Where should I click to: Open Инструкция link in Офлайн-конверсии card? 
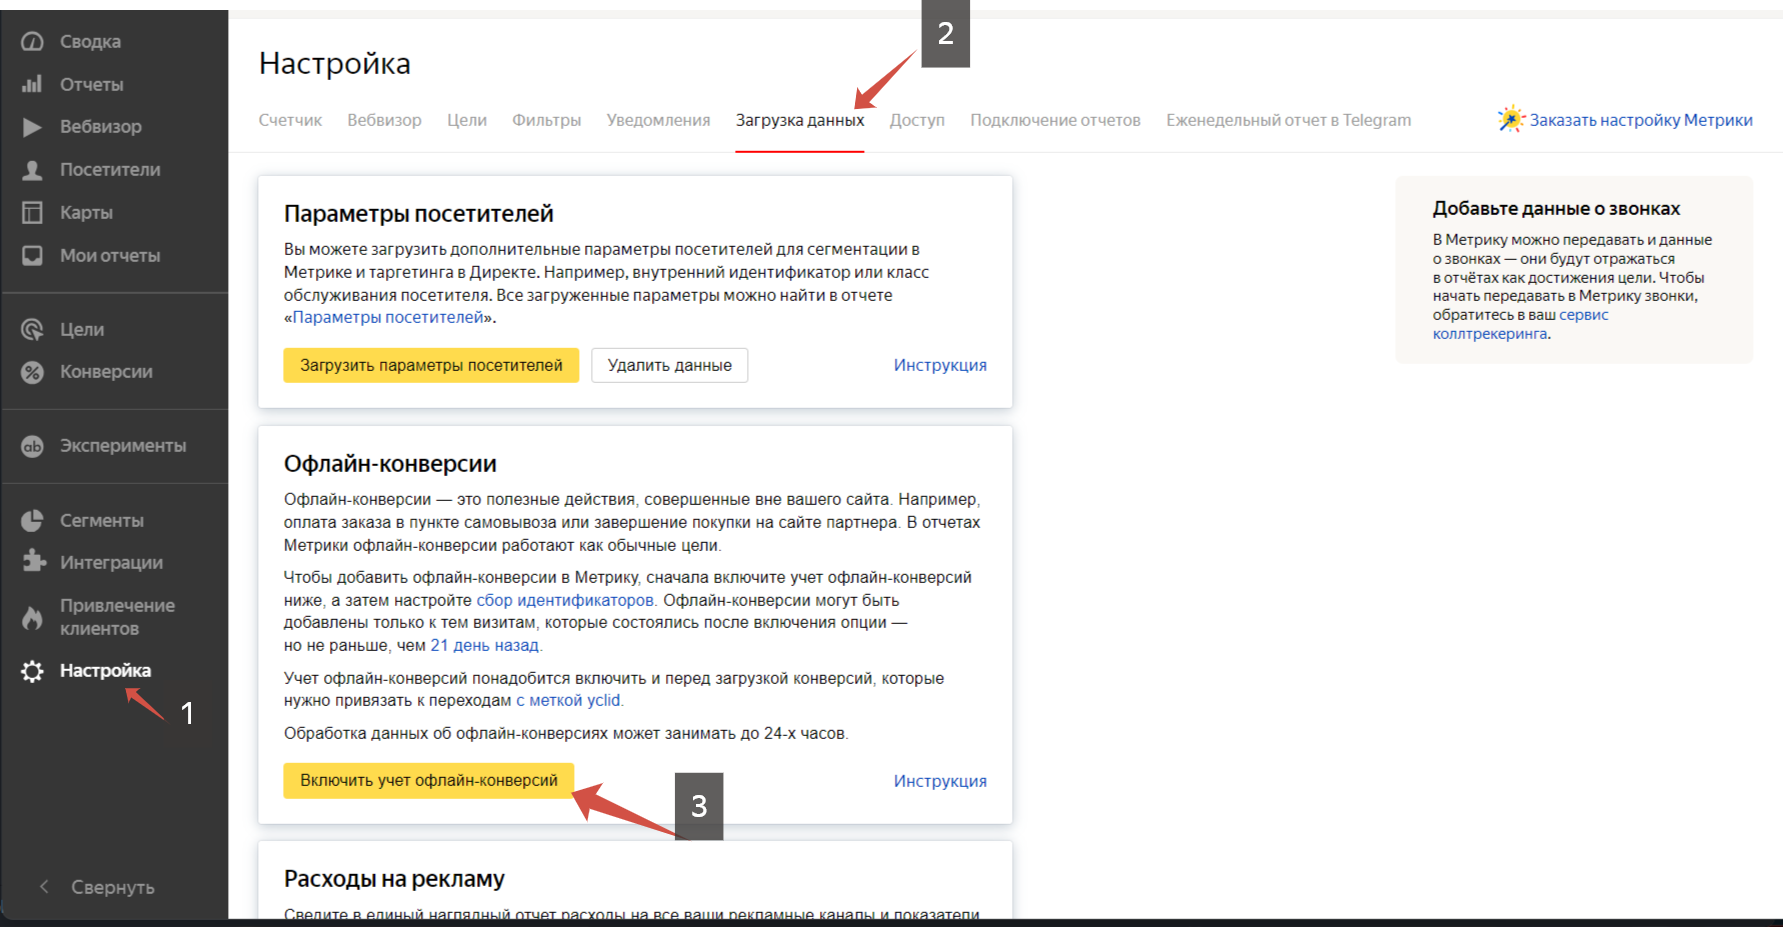(x=940, y=781)
